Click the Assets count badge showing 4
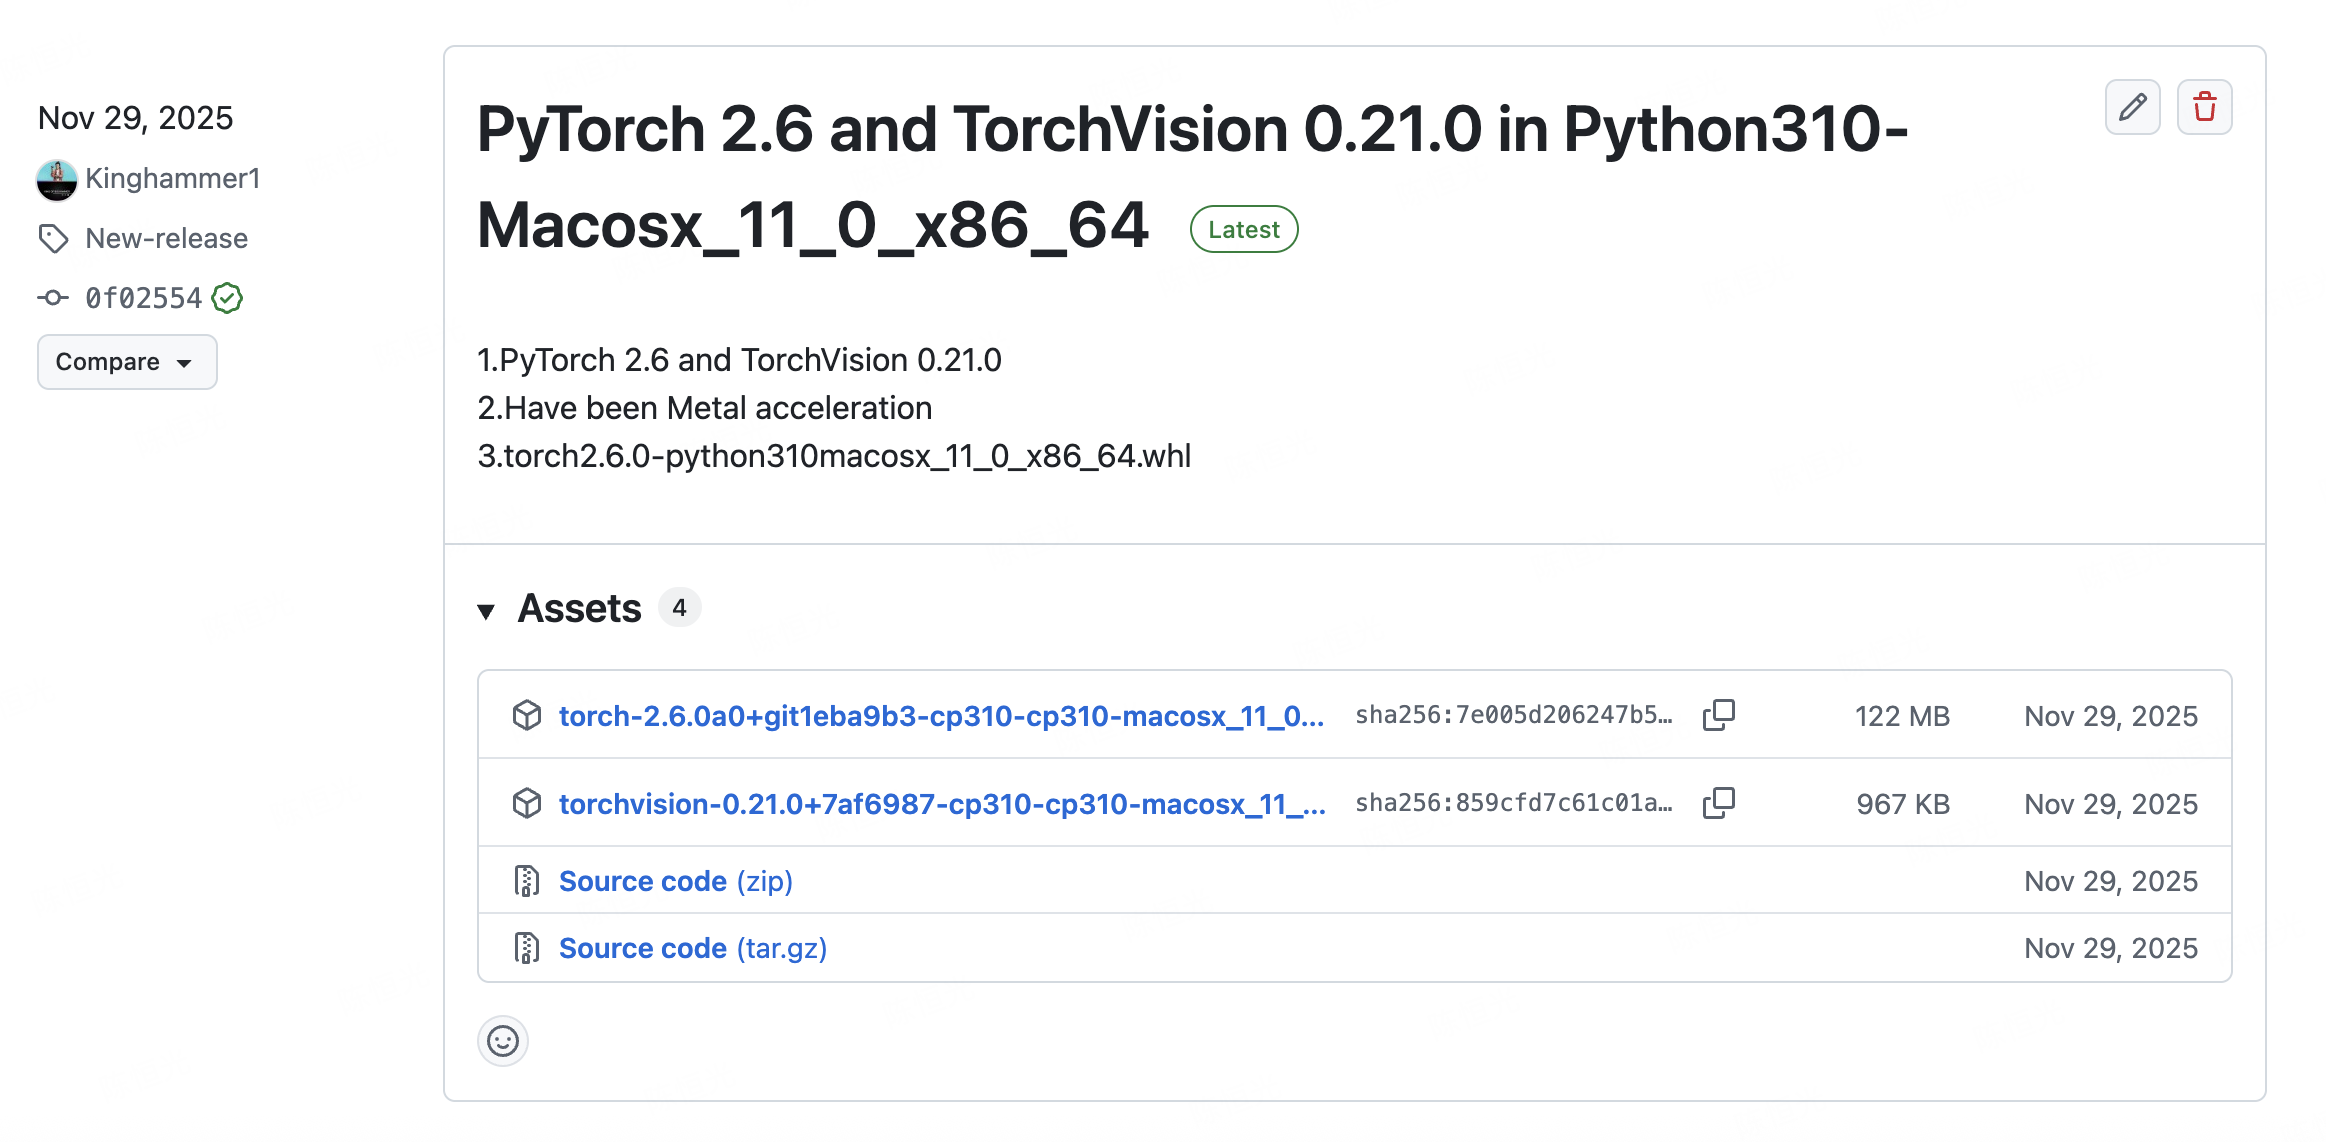Viewport: 2326px width, 1142px height. pos(680,607)
